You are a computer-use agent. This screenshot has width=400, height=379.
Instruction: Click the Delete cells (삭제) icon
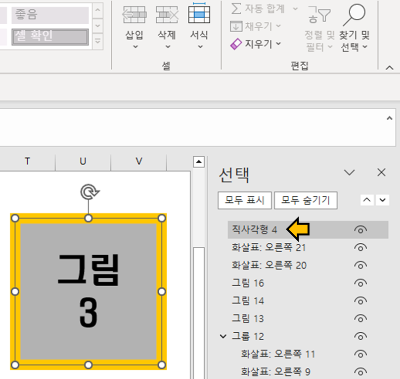coord(167,15)
